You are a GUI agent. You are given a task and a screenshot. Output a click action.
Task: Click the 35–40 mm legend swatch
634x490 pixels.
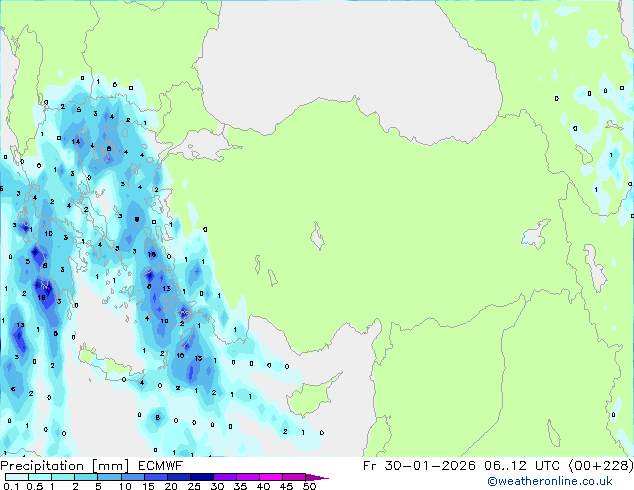click(247, 477)
